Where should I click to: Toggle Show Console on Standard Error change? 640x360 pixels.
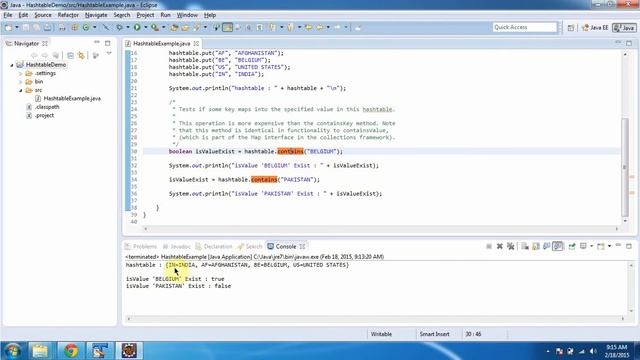558,246
